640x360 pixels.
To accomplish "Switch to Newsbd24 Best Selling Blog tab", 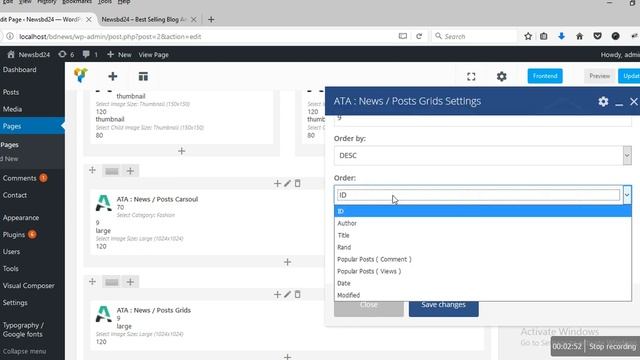I will tap(144, 19).
